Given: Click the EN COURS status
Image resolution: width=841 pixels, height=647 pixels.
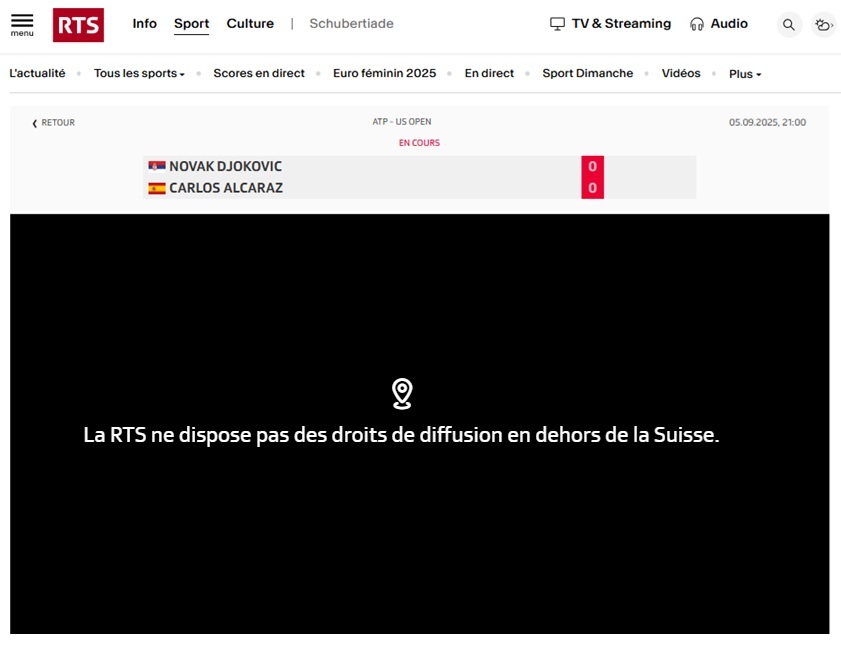Looking at the screenshot, I should coord(419,143).
